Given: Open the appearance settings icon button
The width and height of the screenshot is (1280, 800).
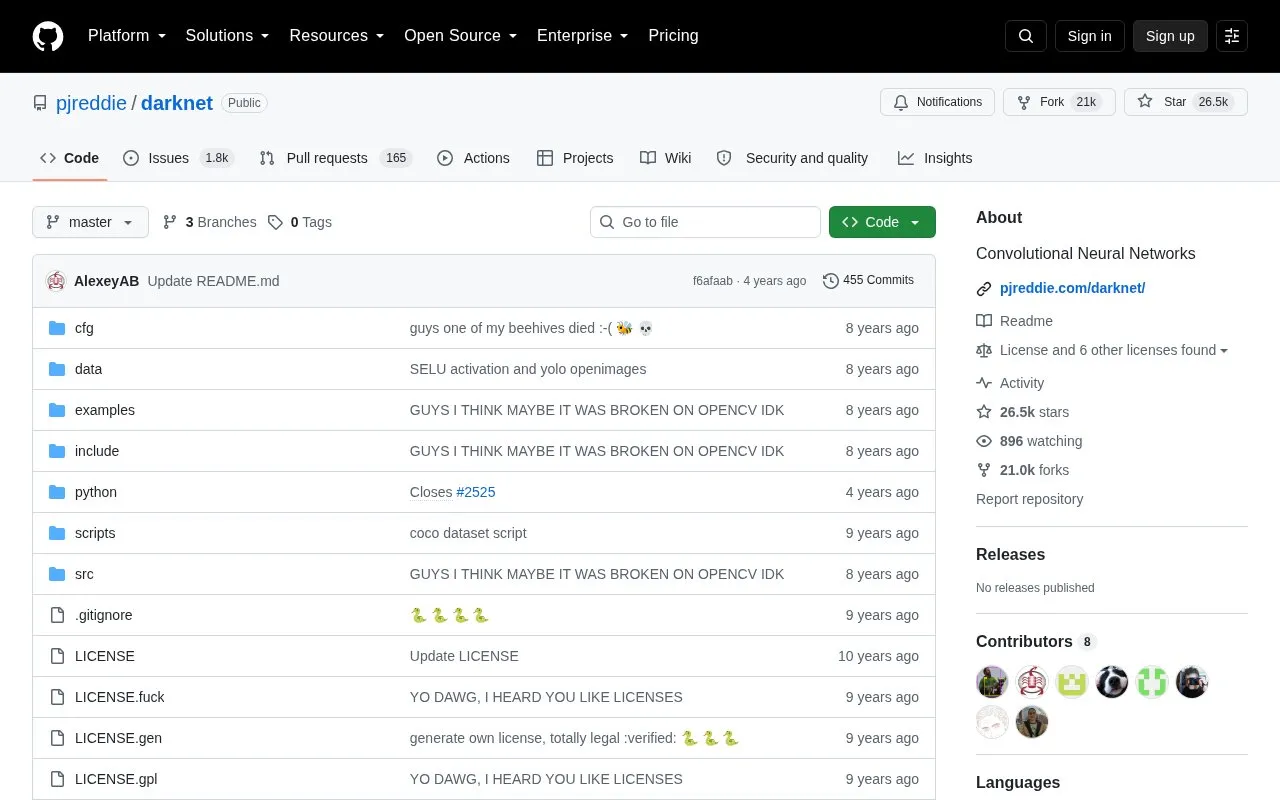Looking at the screenshot, I should point(1232,36).
